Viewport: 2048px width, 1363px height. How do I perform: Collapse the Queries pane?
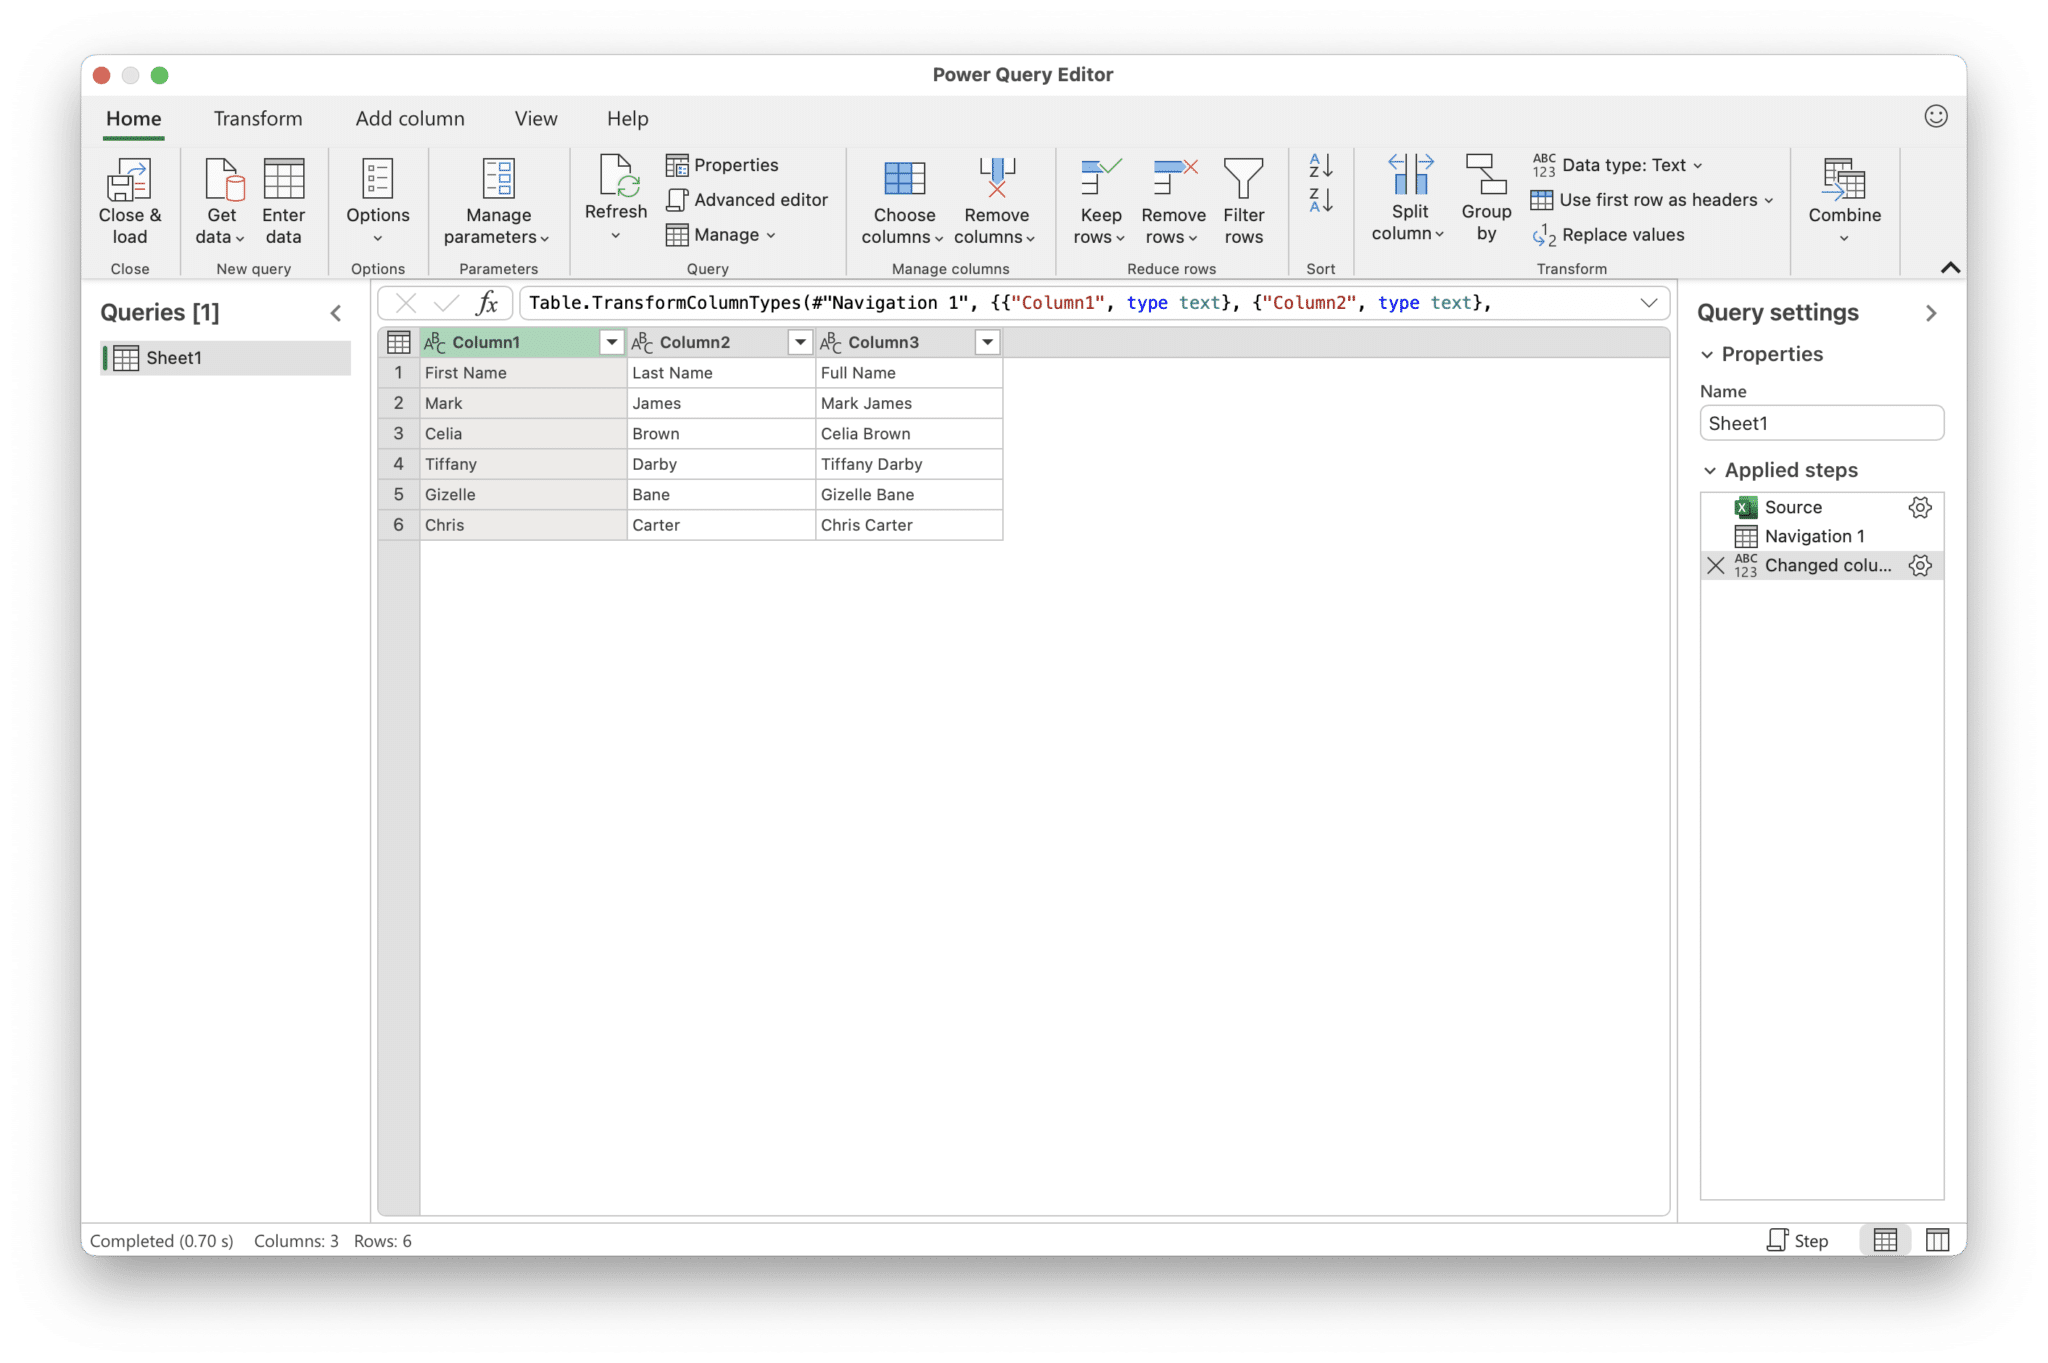coord(336,313)
